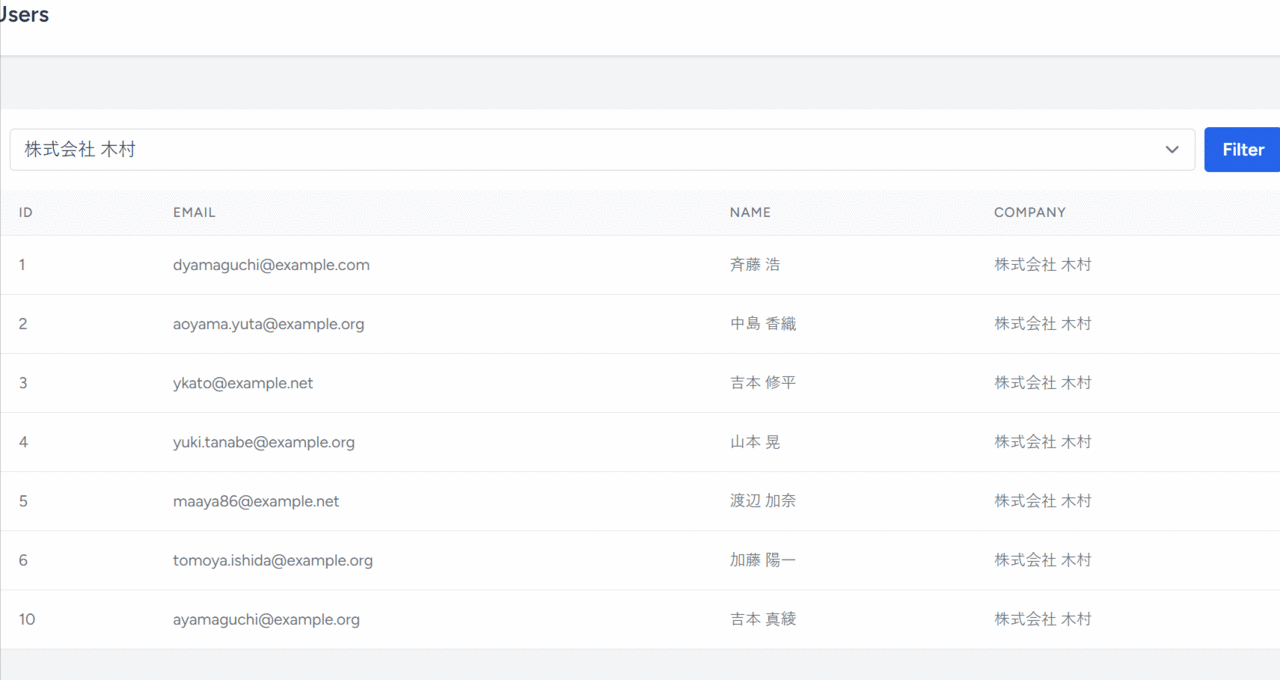
Task: Click ID 6 cell
Action: [23, 560]
